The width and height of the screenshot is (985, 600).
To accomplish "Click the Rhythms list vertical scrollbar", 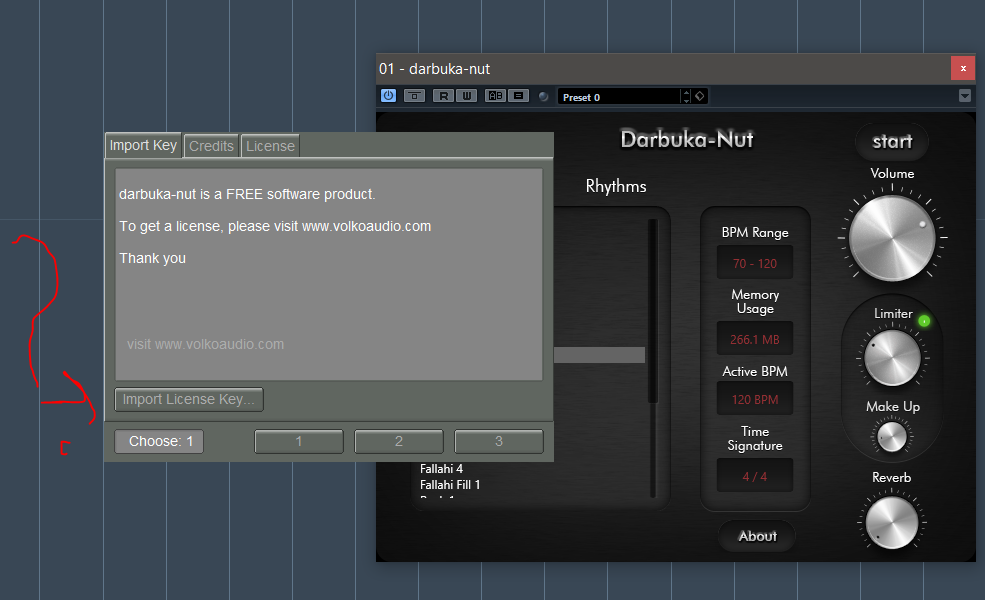I will click(x=653, y=358).
